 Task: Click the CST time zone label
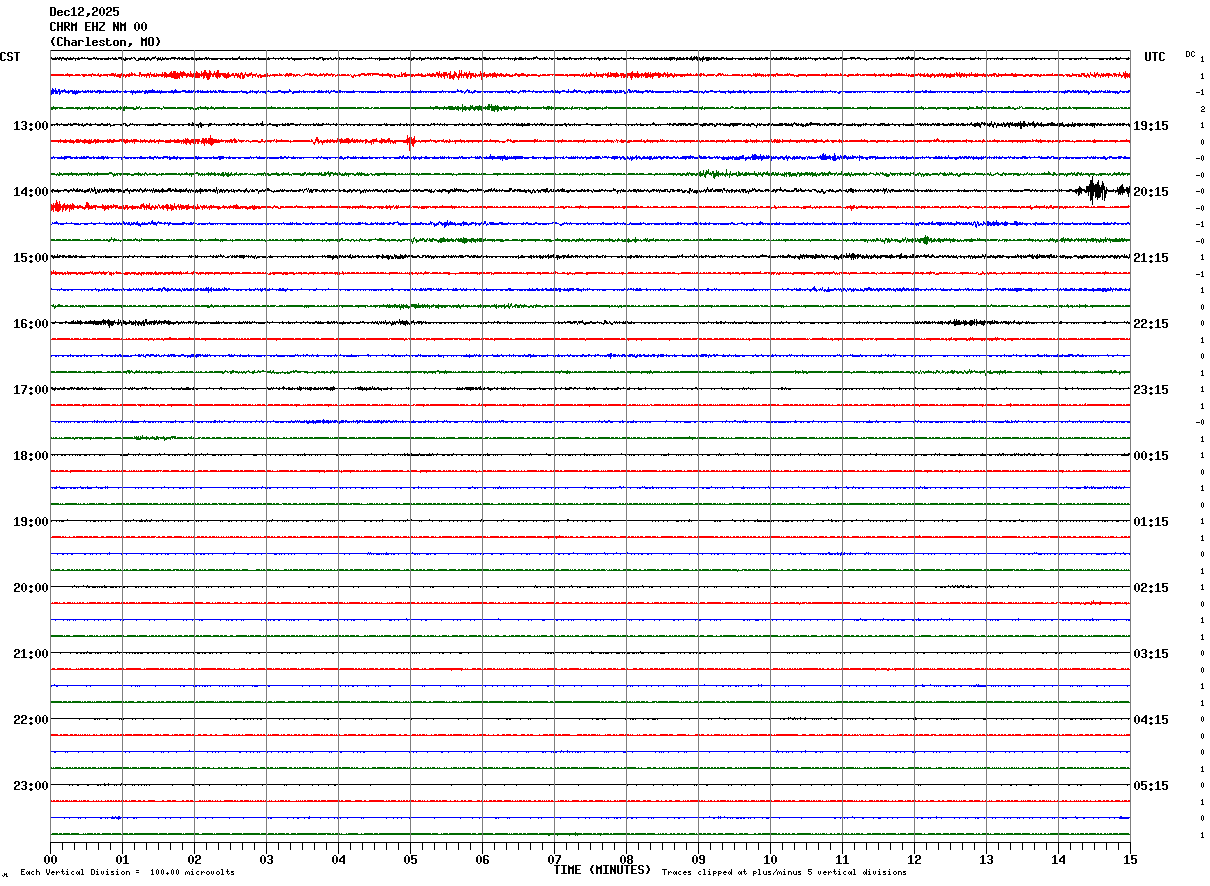point(10,57)
